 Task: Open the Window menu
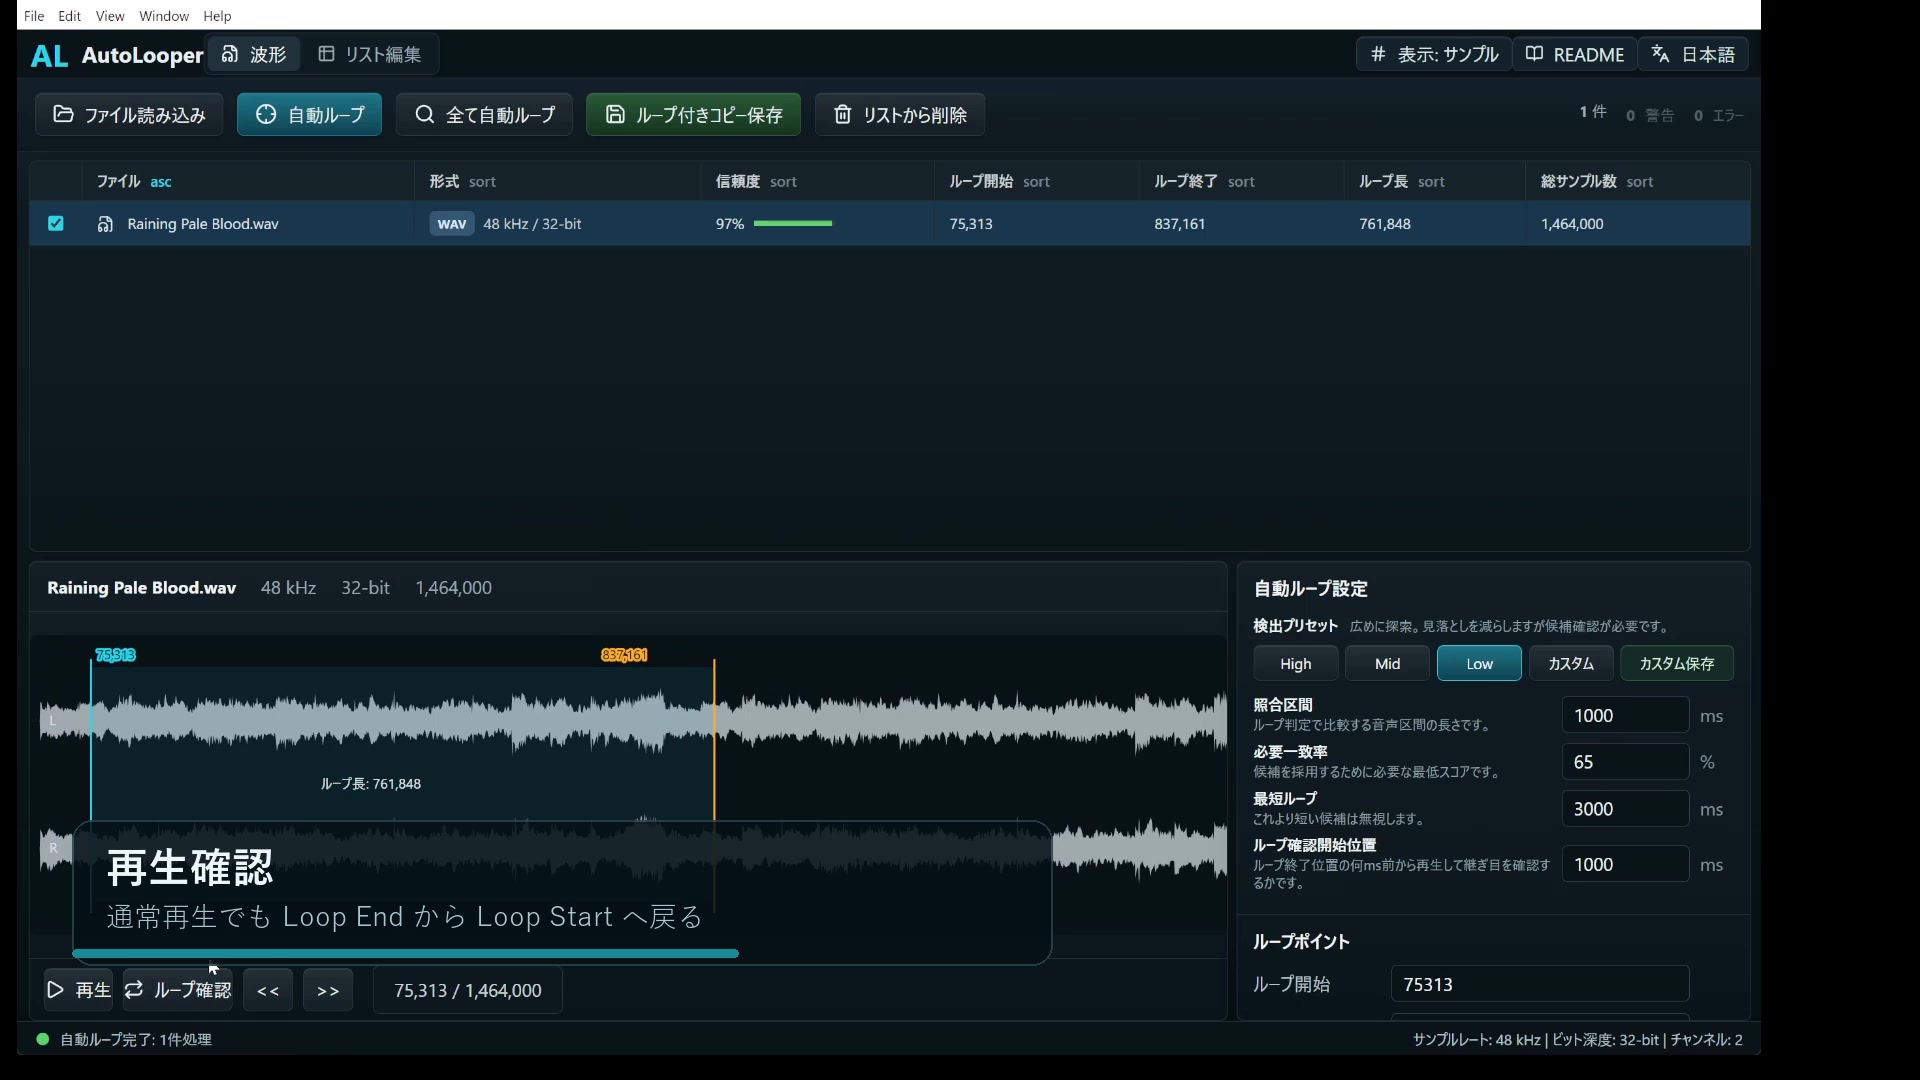coord(164,16)
